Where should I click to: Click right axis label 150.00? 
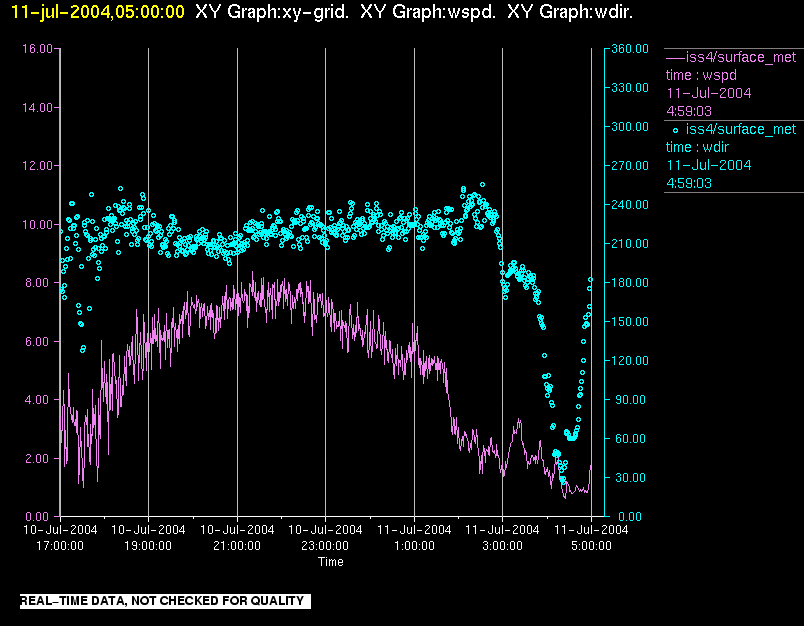630,322
